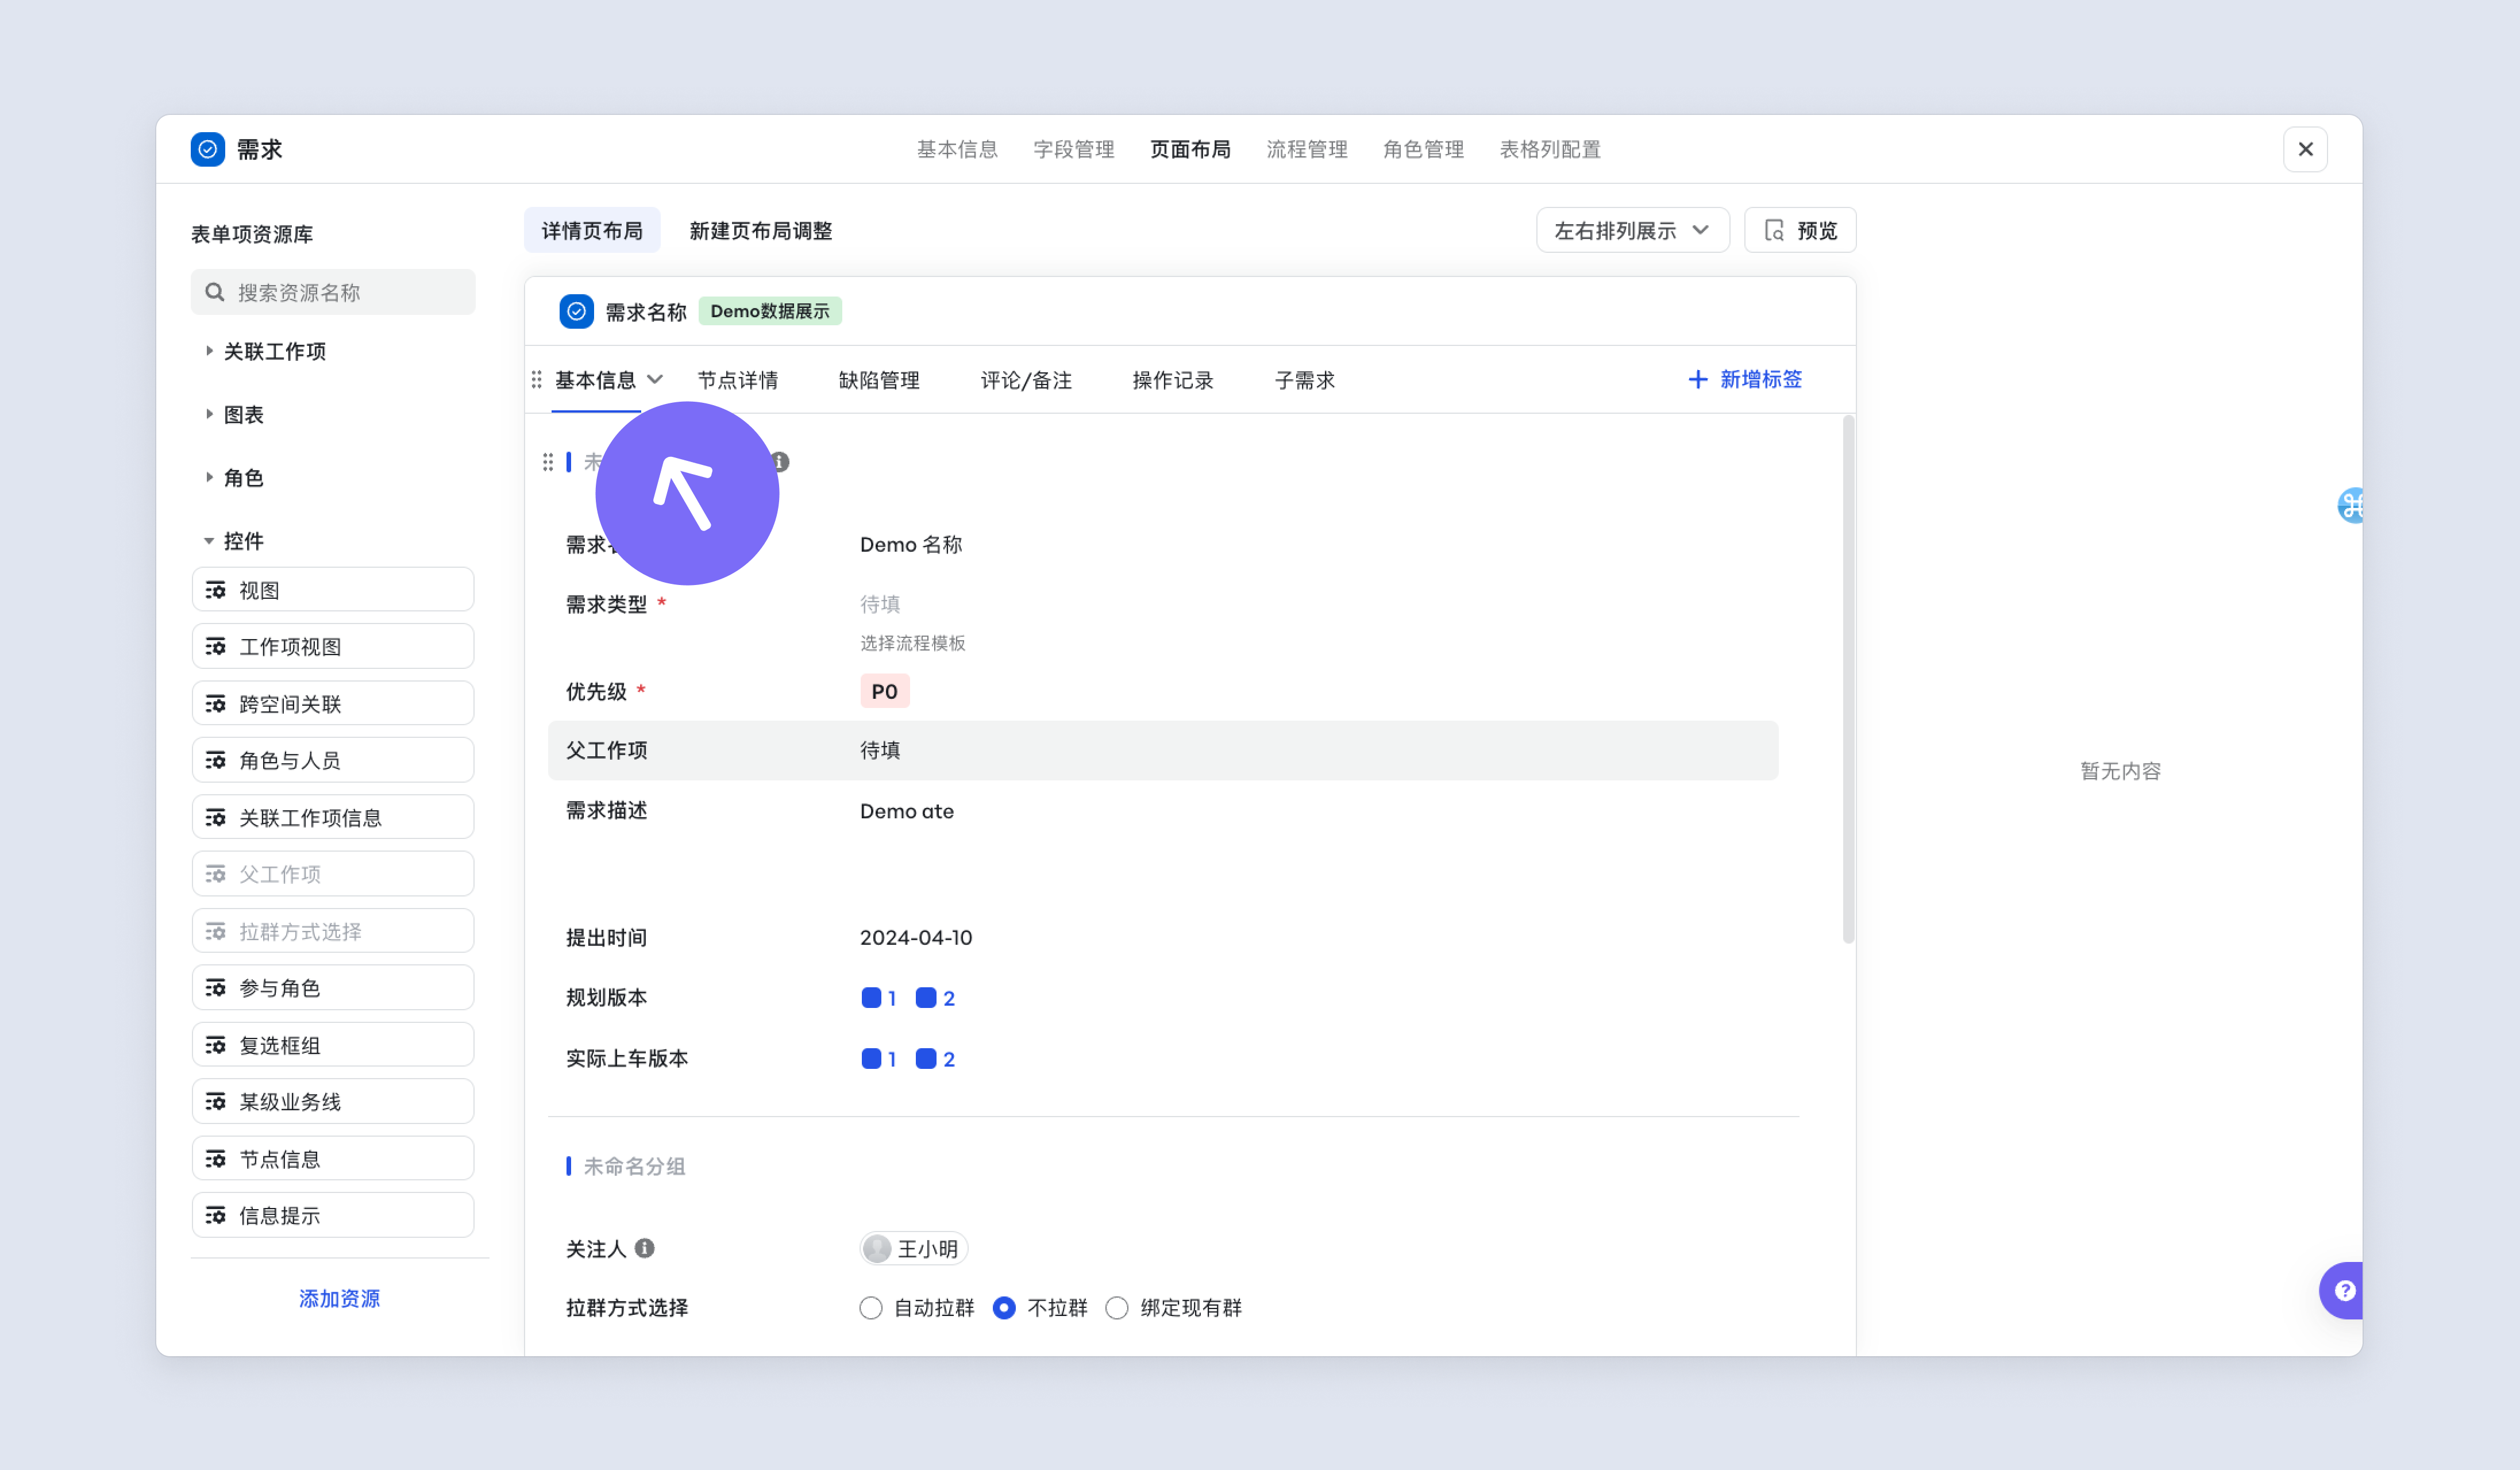2520x1470 pixels.
Task: Toggle checkbox 1 in 规划版本 row
Action: (x=871, y=997)
